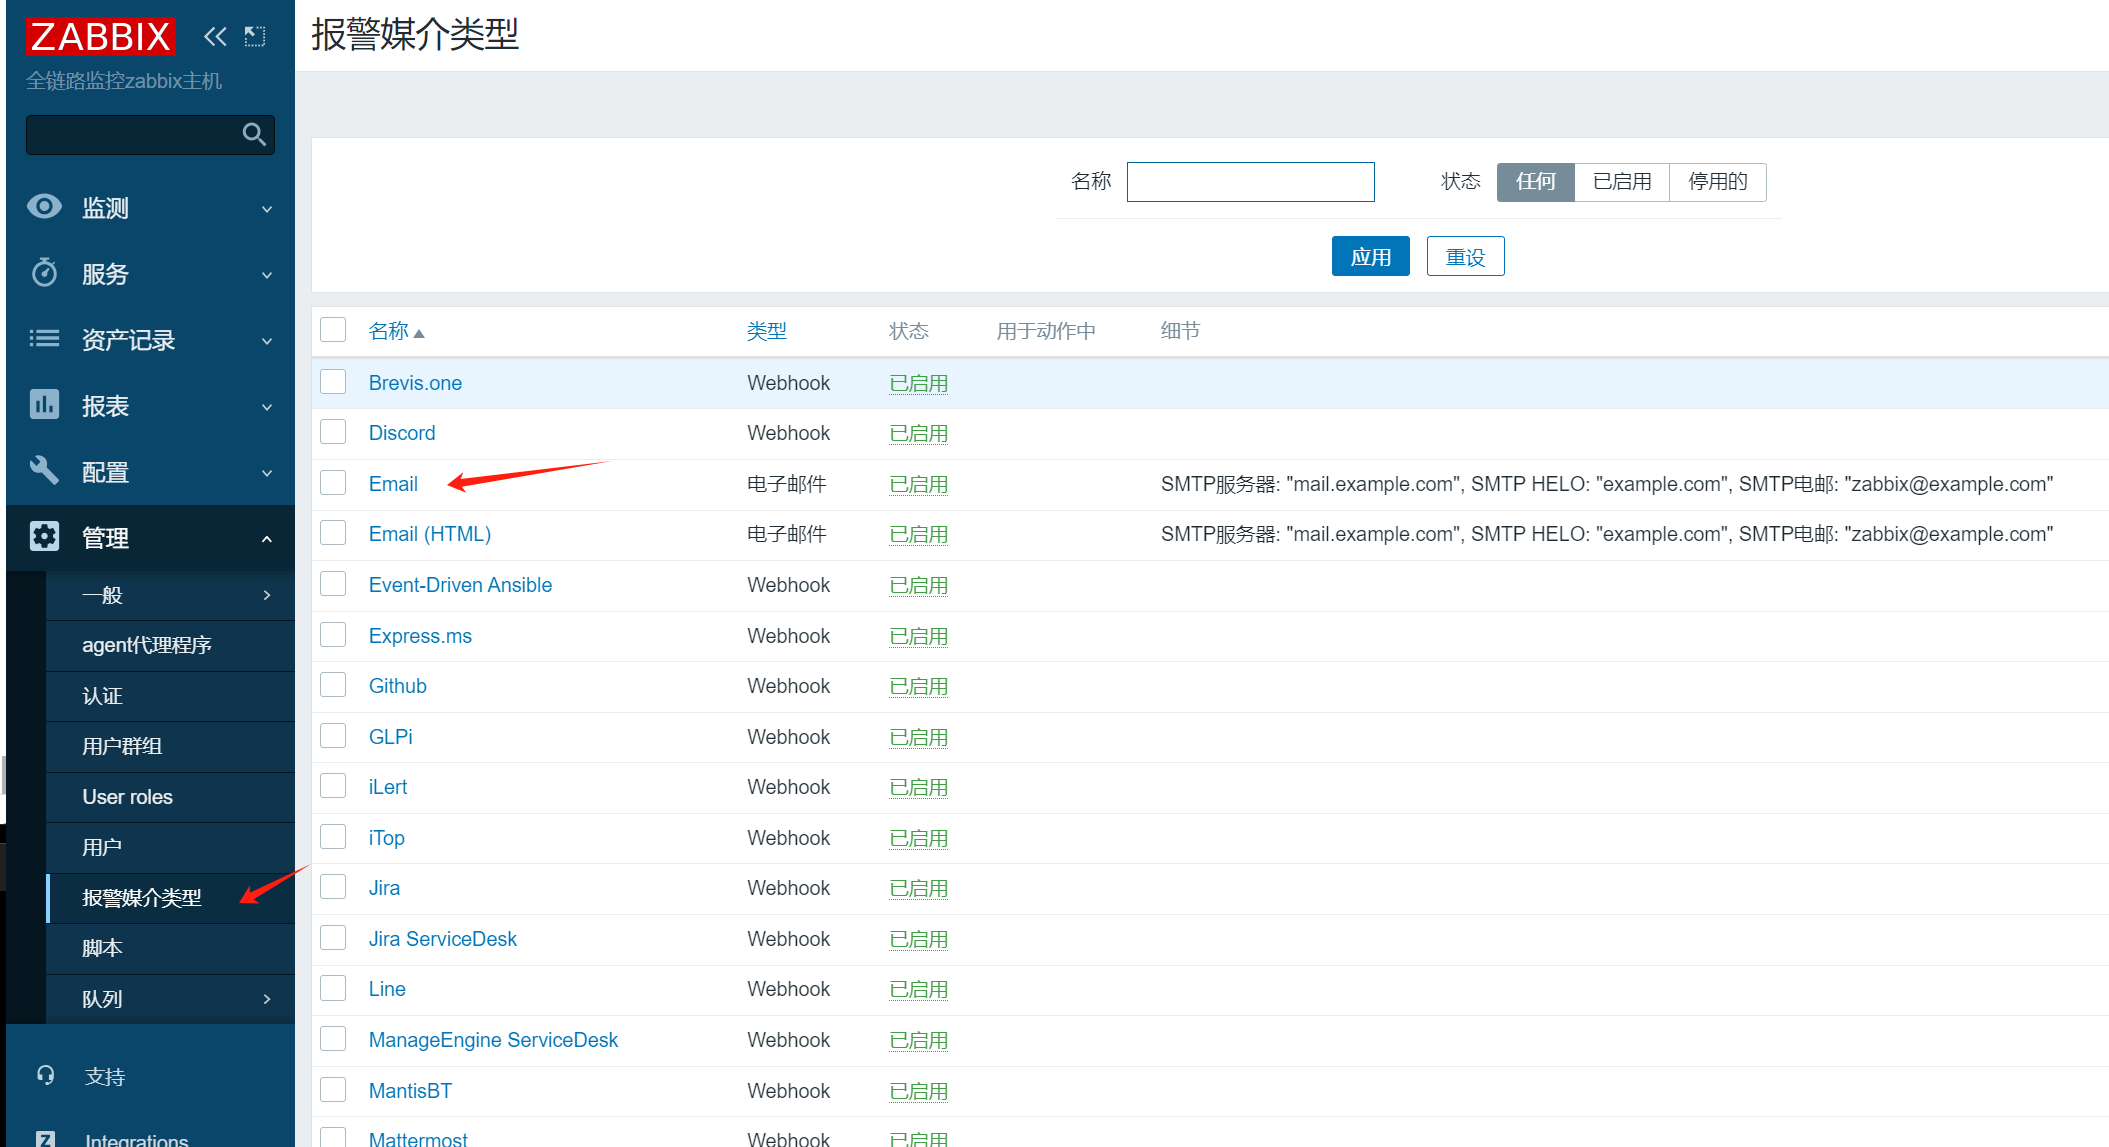Select the Email row checkbox
2109x1147 pixels.
pos(333,483)
